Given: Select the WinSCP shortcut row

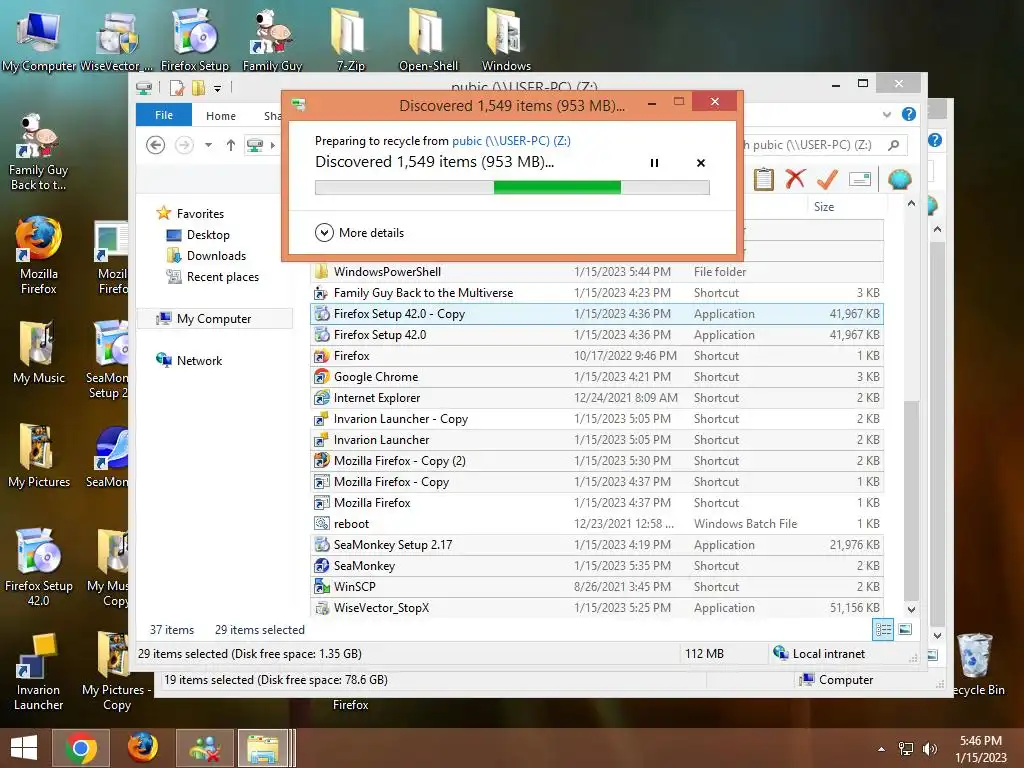Looking at the screenshot, I should tap(597, 586).
